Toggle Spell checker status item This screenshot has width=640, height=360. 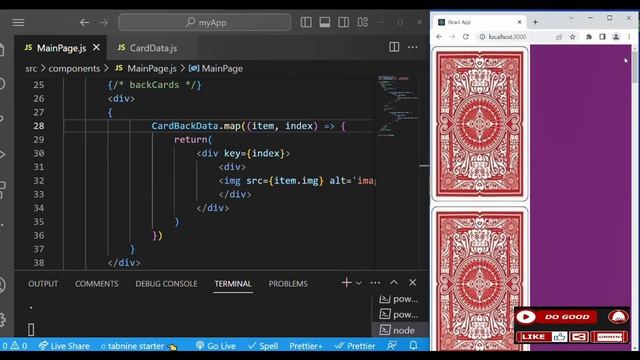point(263,346)
